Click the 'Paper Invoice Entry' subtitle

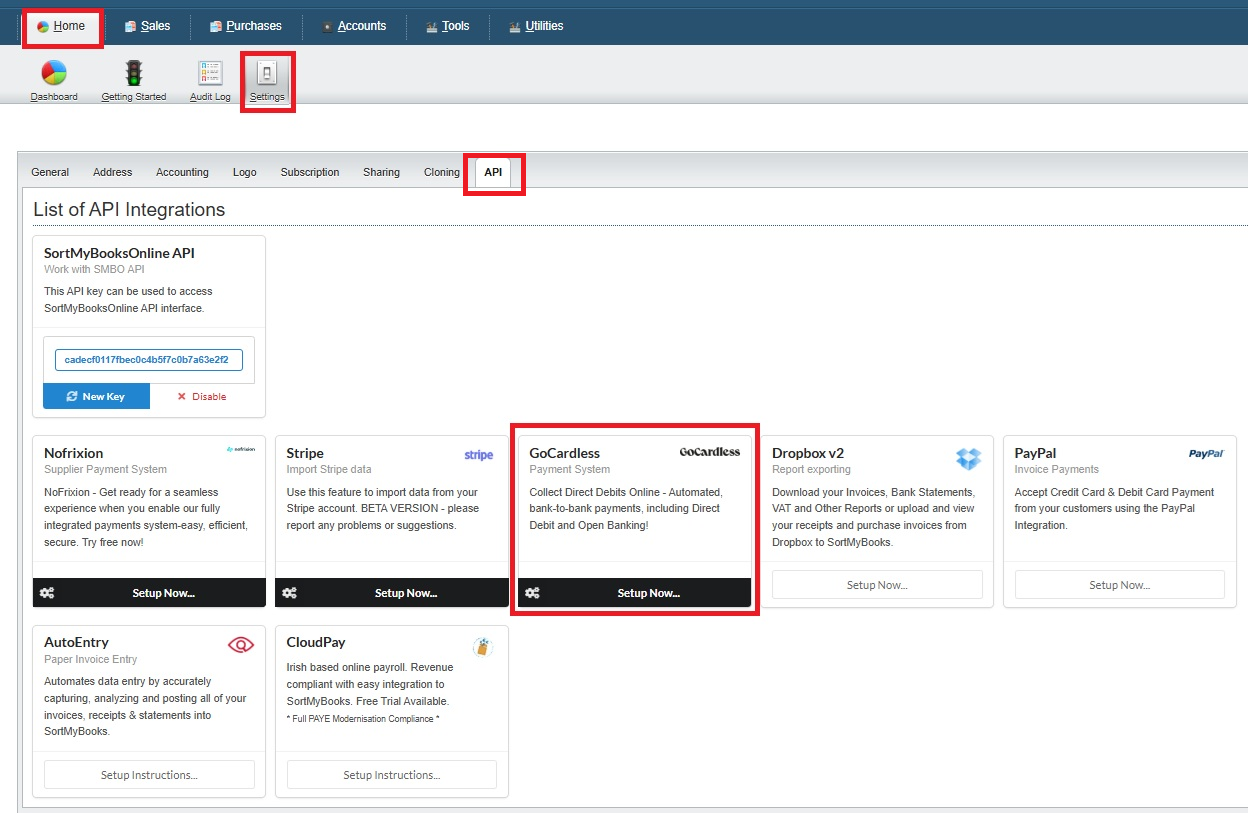coord(91,659)
